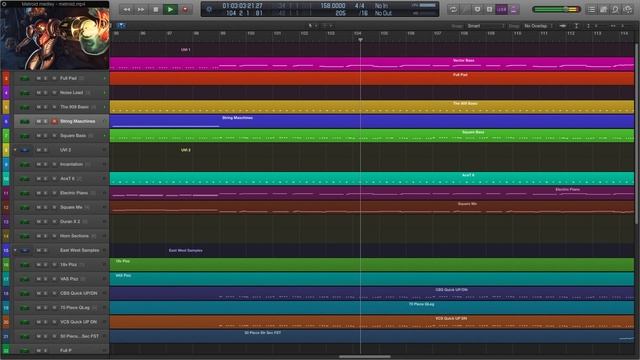
Task: Click the bar position display 104 2 1 81
Action: click(x=244, y=13)
